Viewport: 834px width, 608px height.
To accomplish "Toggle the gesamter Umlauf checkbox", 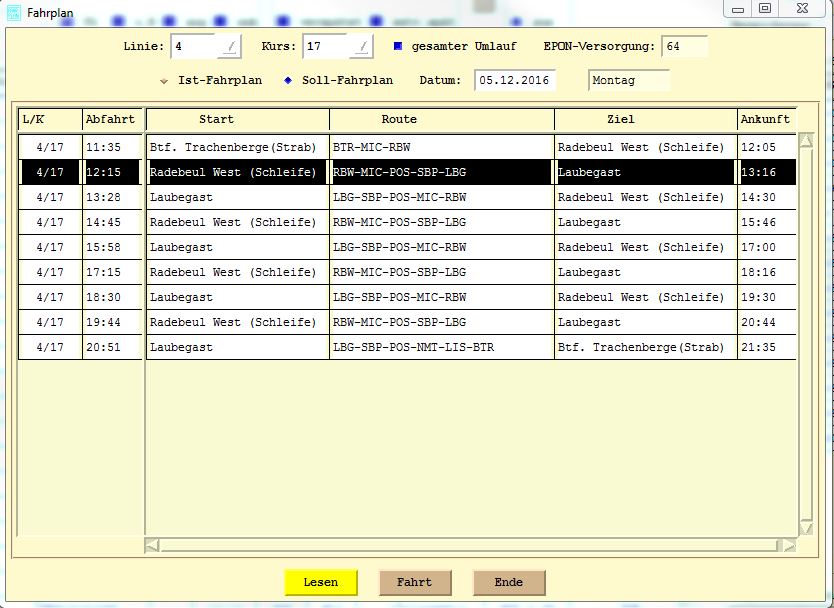I will point(397,46).
